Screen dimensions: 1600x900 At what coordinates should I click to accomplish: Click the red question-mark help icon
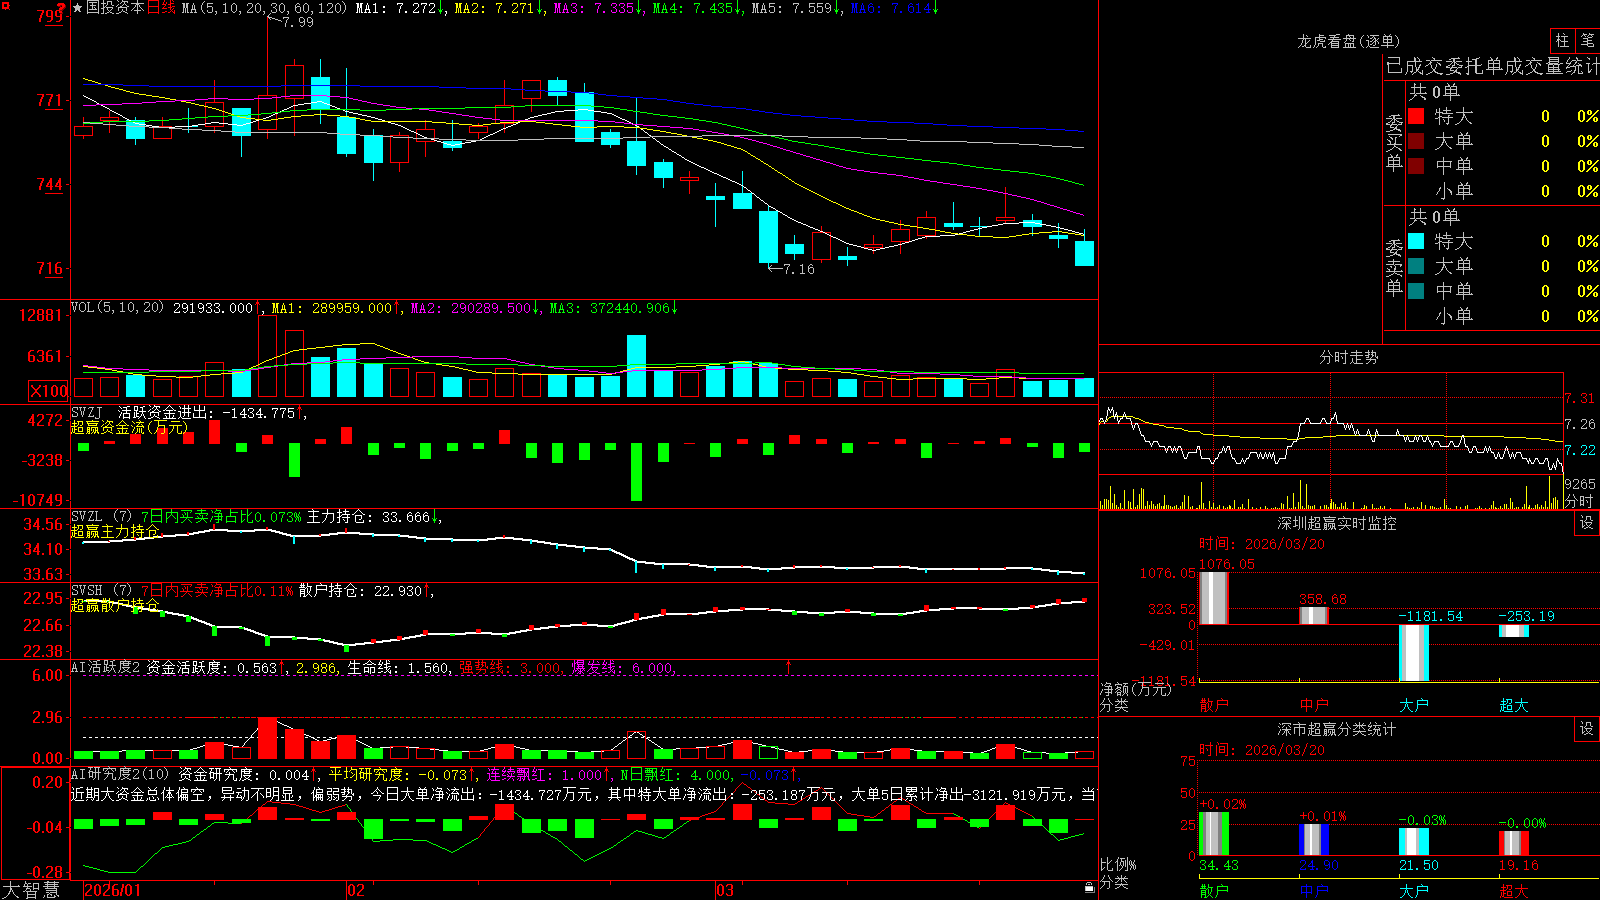(x=62, y=7)
